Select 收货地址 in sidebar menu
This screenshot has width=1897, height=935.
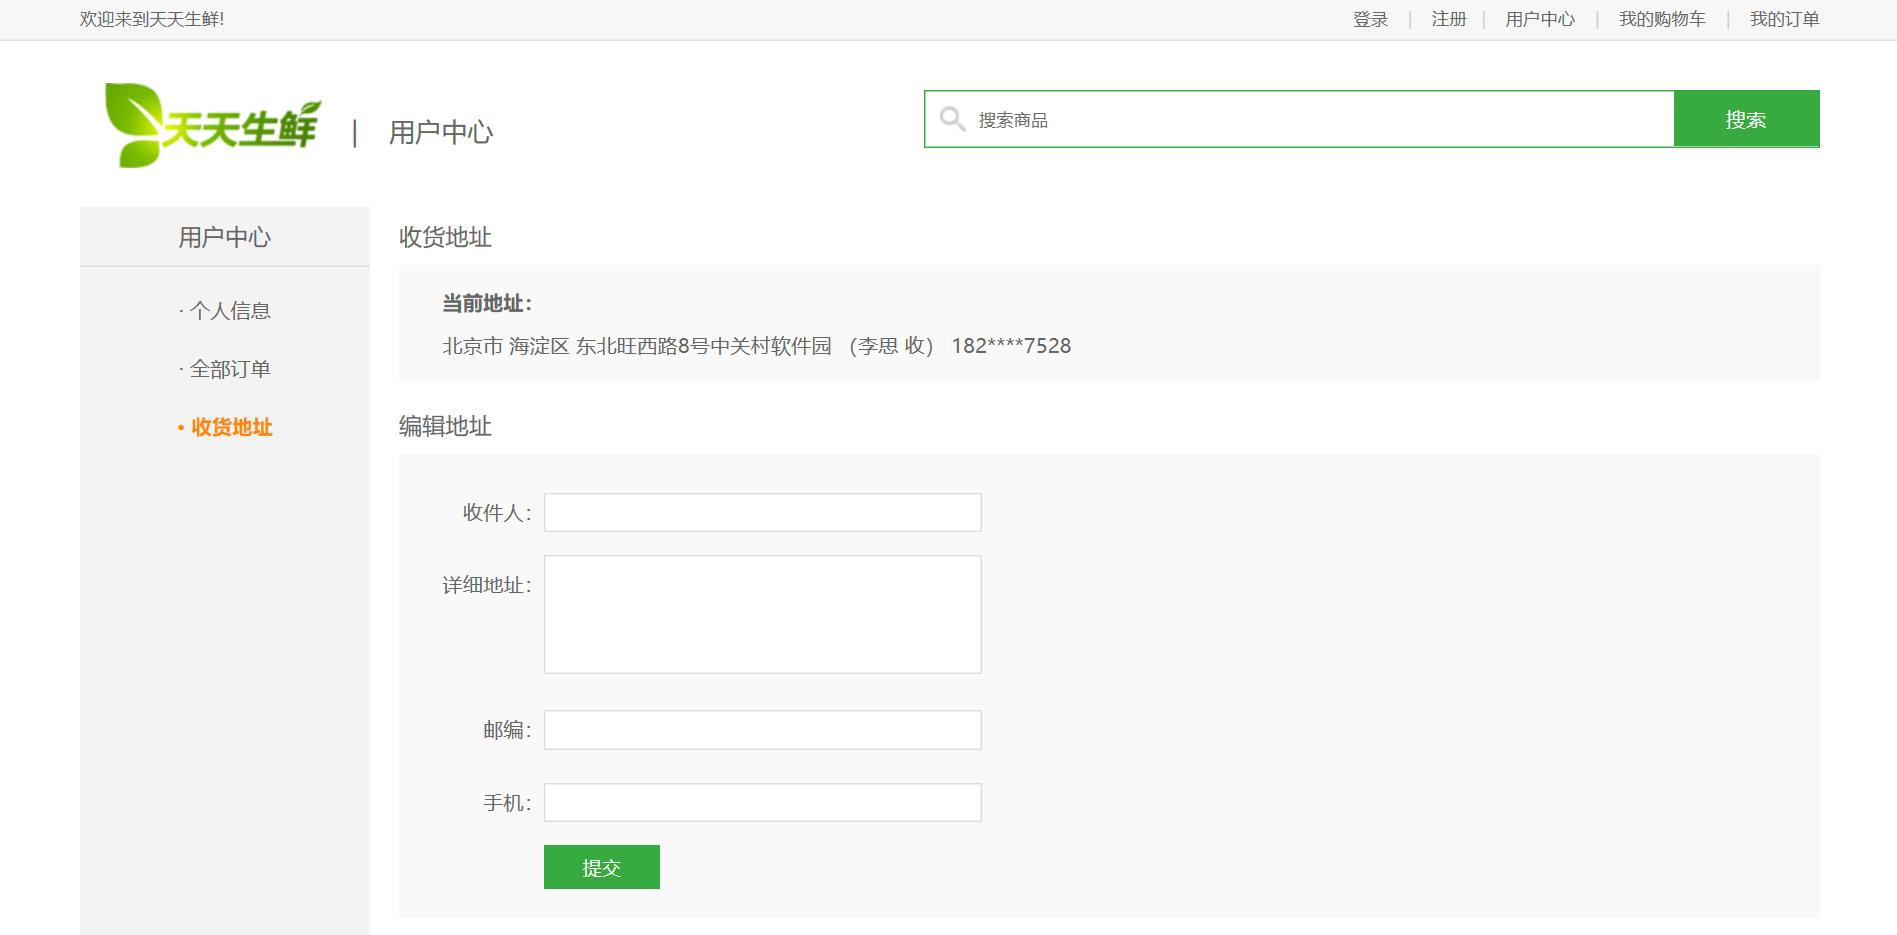pos(231,427)
